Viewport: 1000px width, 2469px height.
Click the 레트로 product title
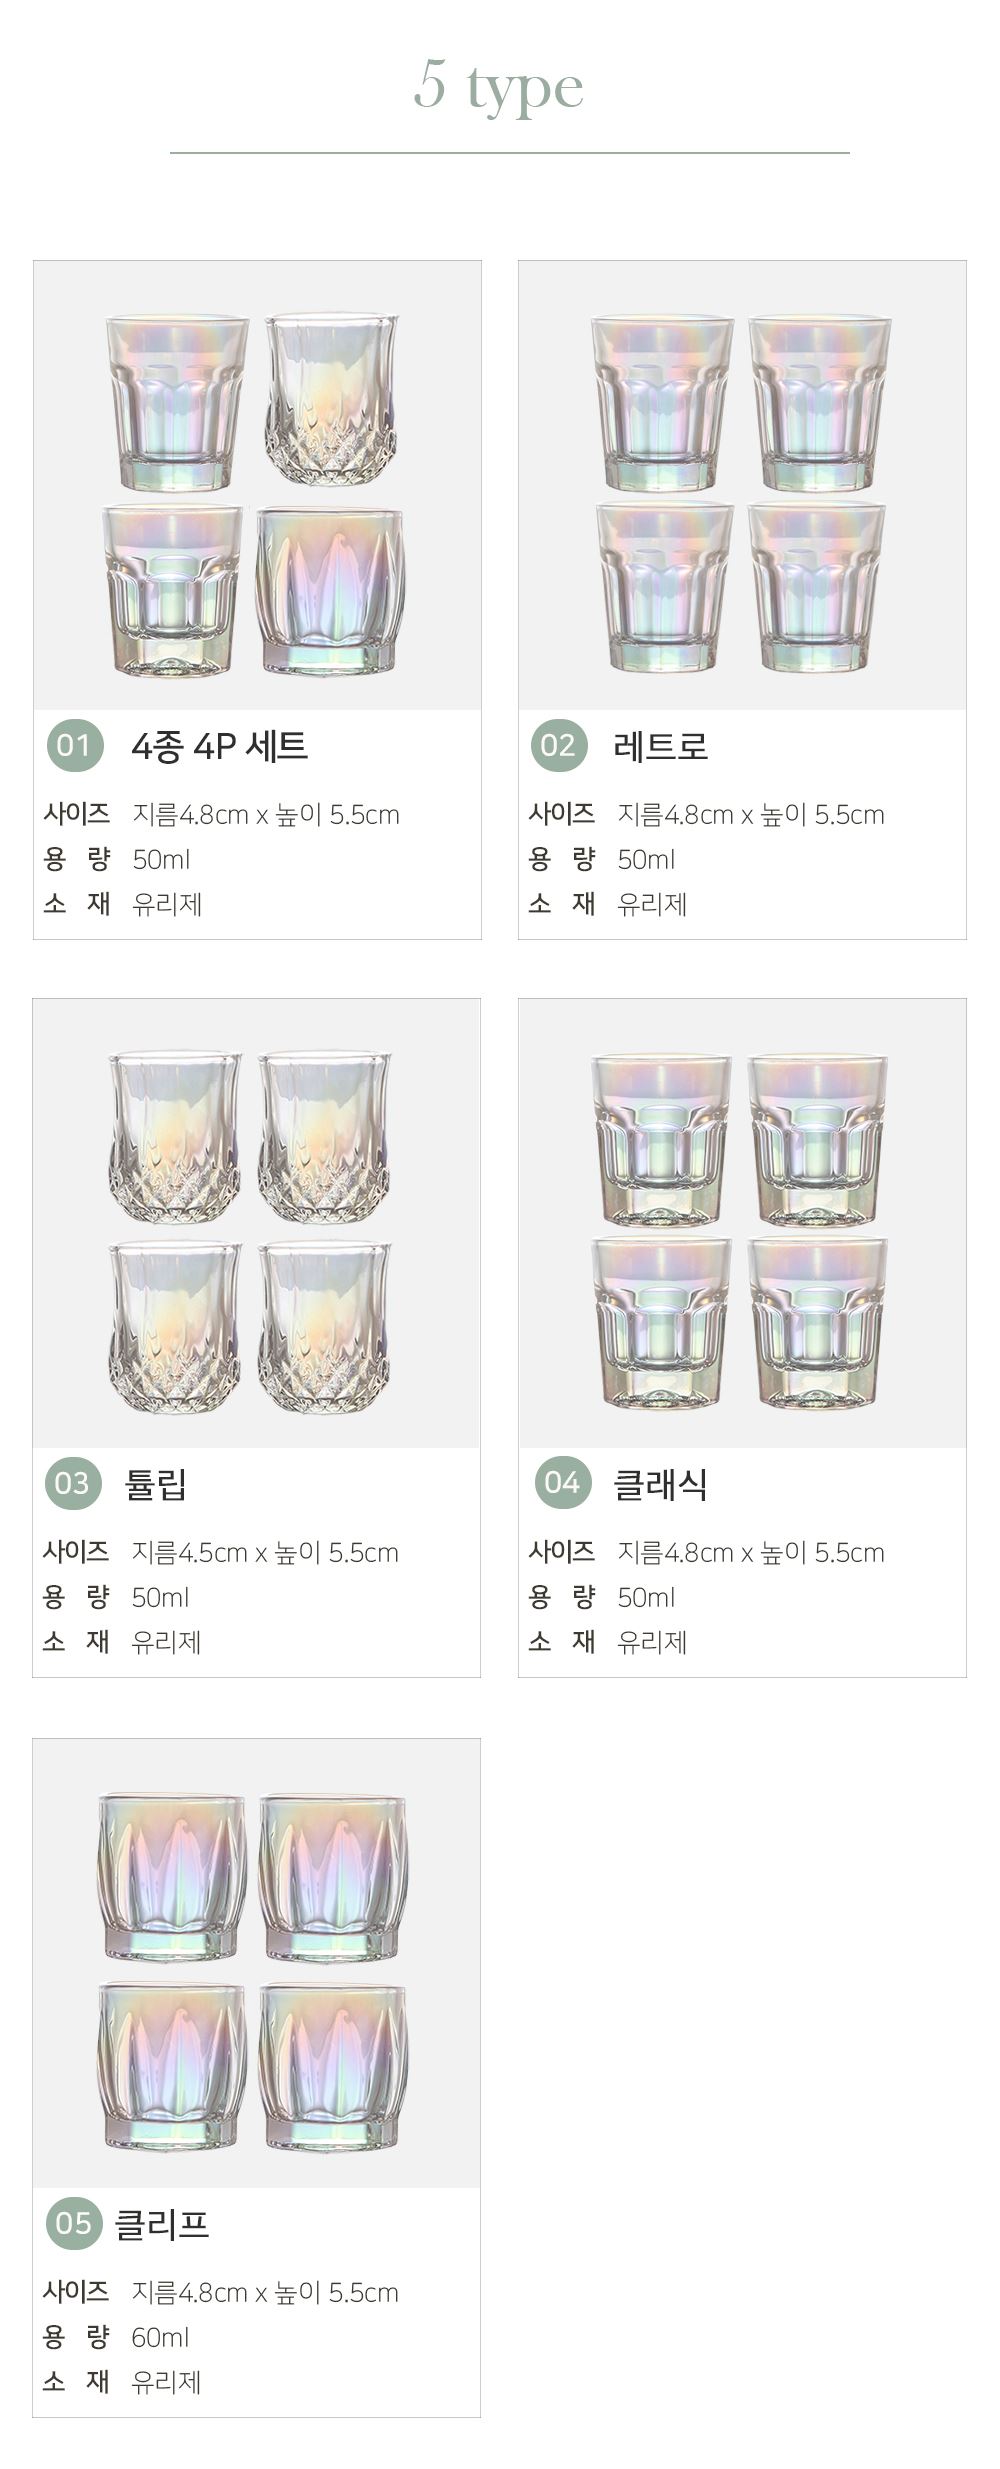click(x=660, y=746)
